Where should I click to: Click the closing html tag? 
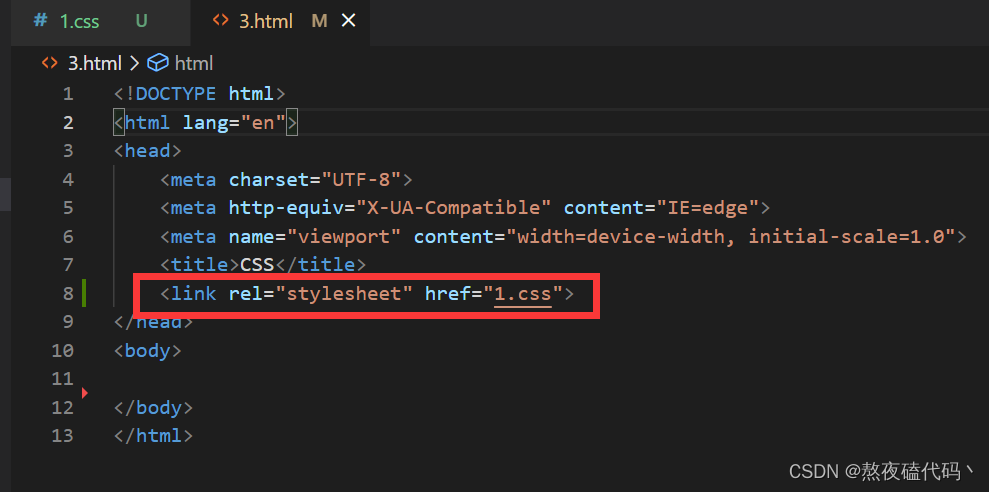coord(153,436)
